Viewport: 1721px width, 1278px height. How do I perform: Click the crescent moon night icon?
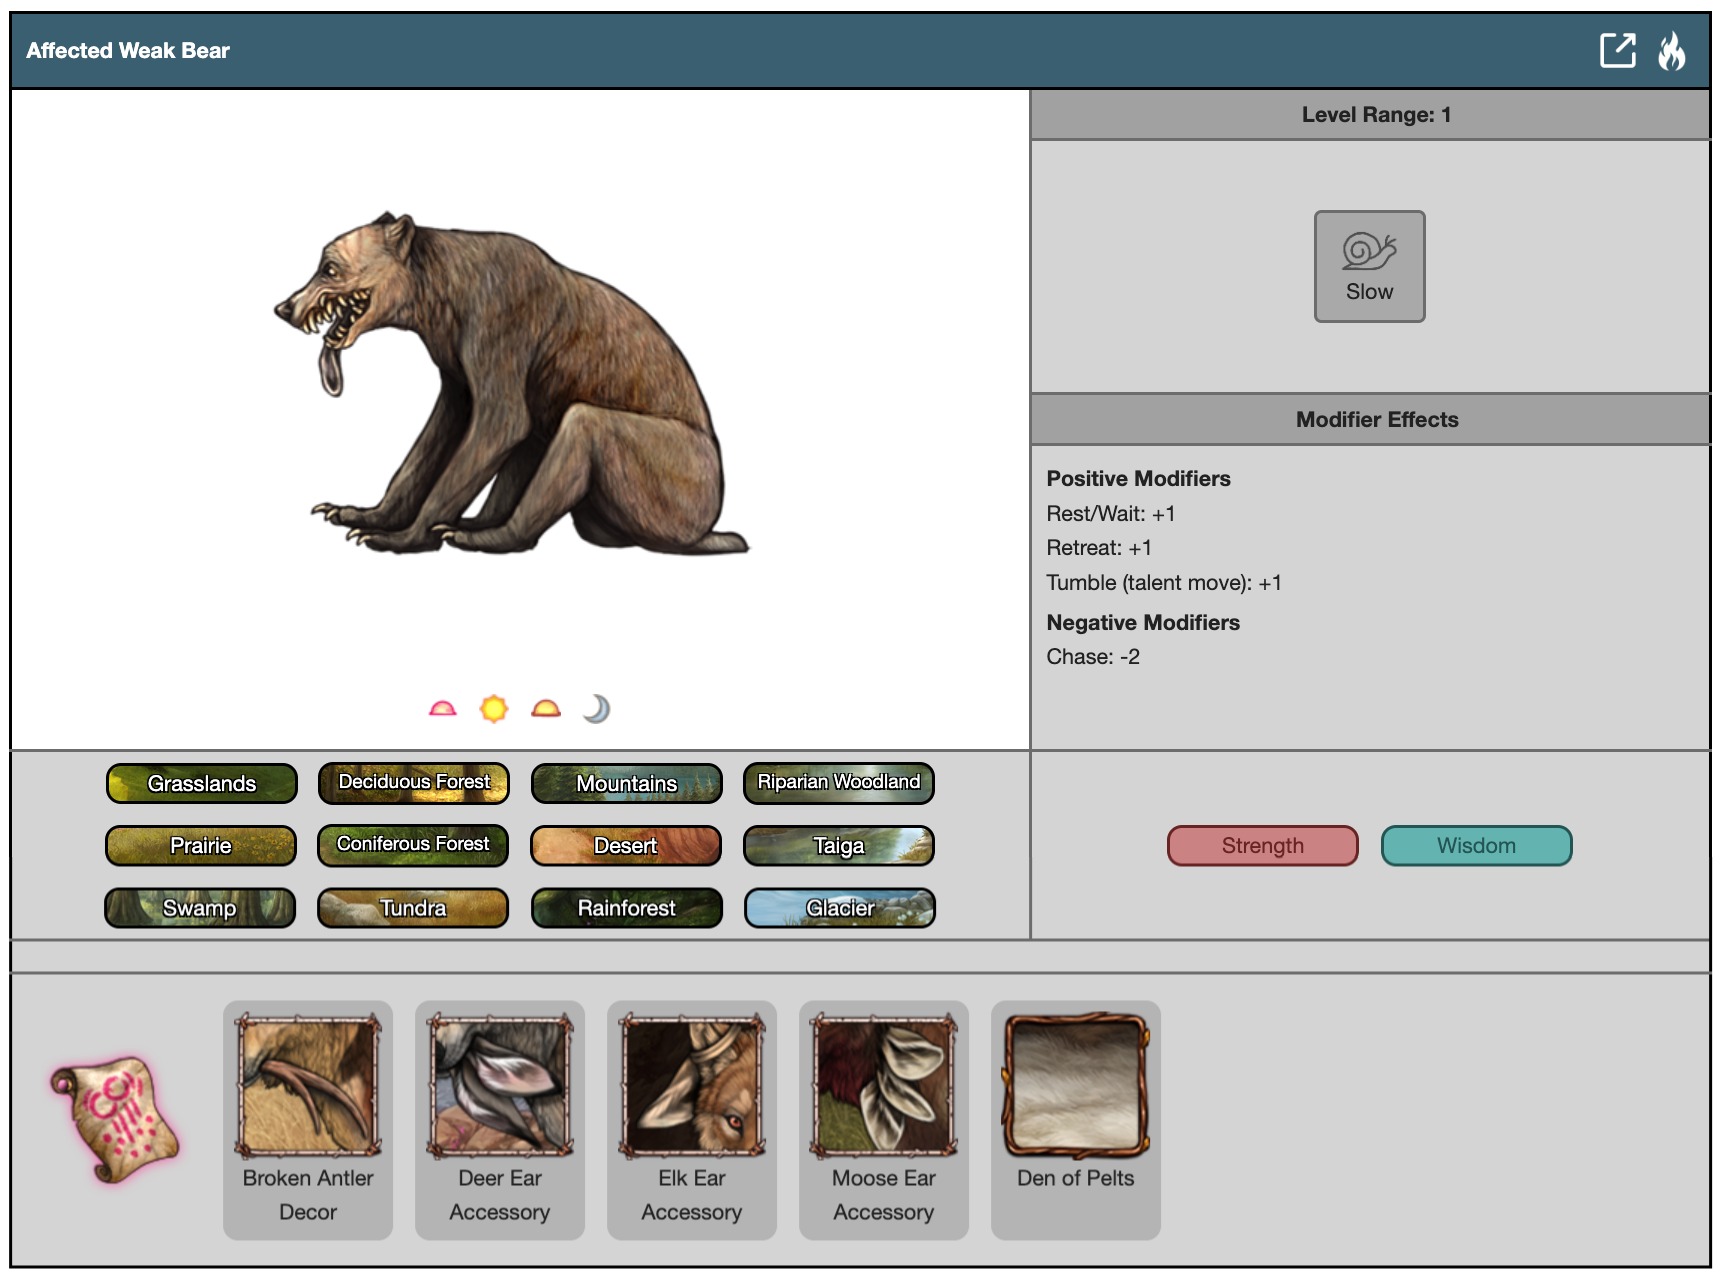pyautogui.click(x=597, y=709)
